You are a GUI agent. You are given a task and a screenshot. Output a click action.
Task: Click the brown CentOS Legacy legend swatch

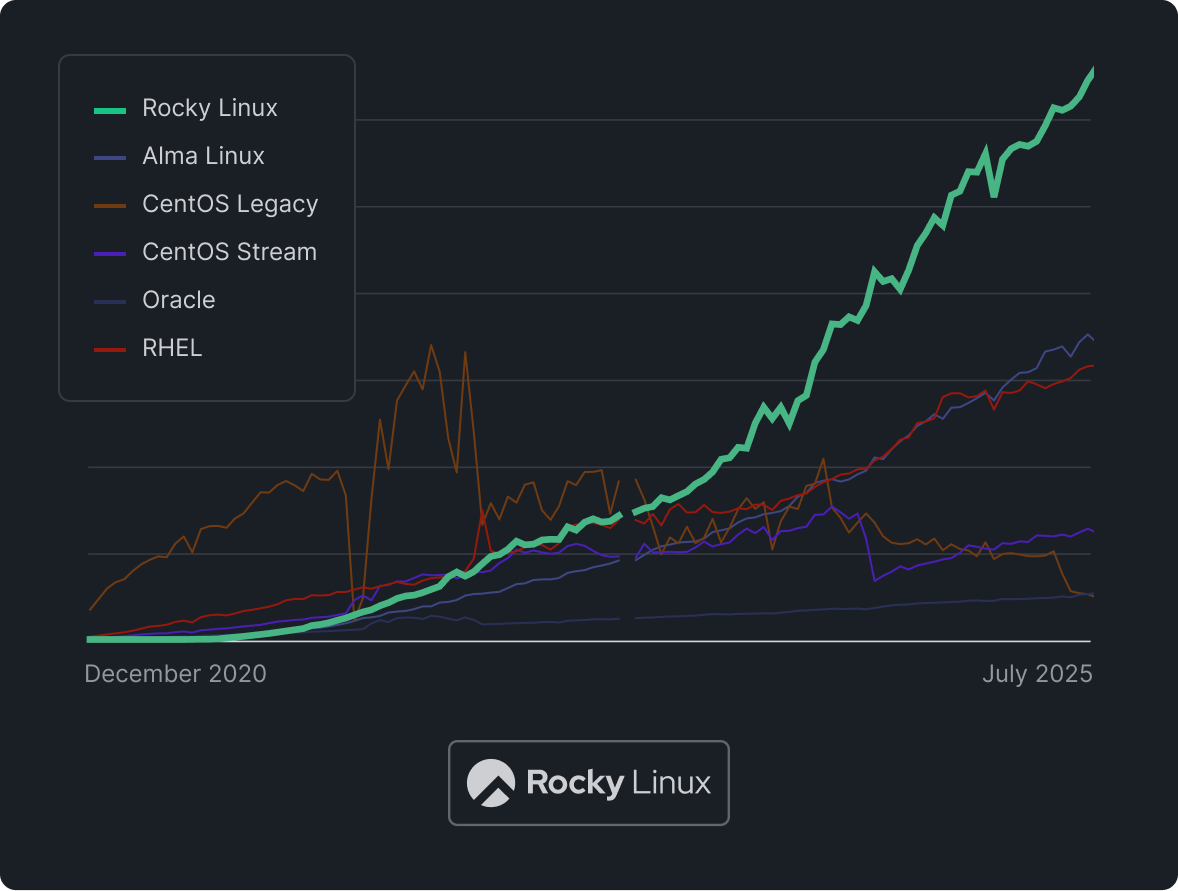[110, 207]
